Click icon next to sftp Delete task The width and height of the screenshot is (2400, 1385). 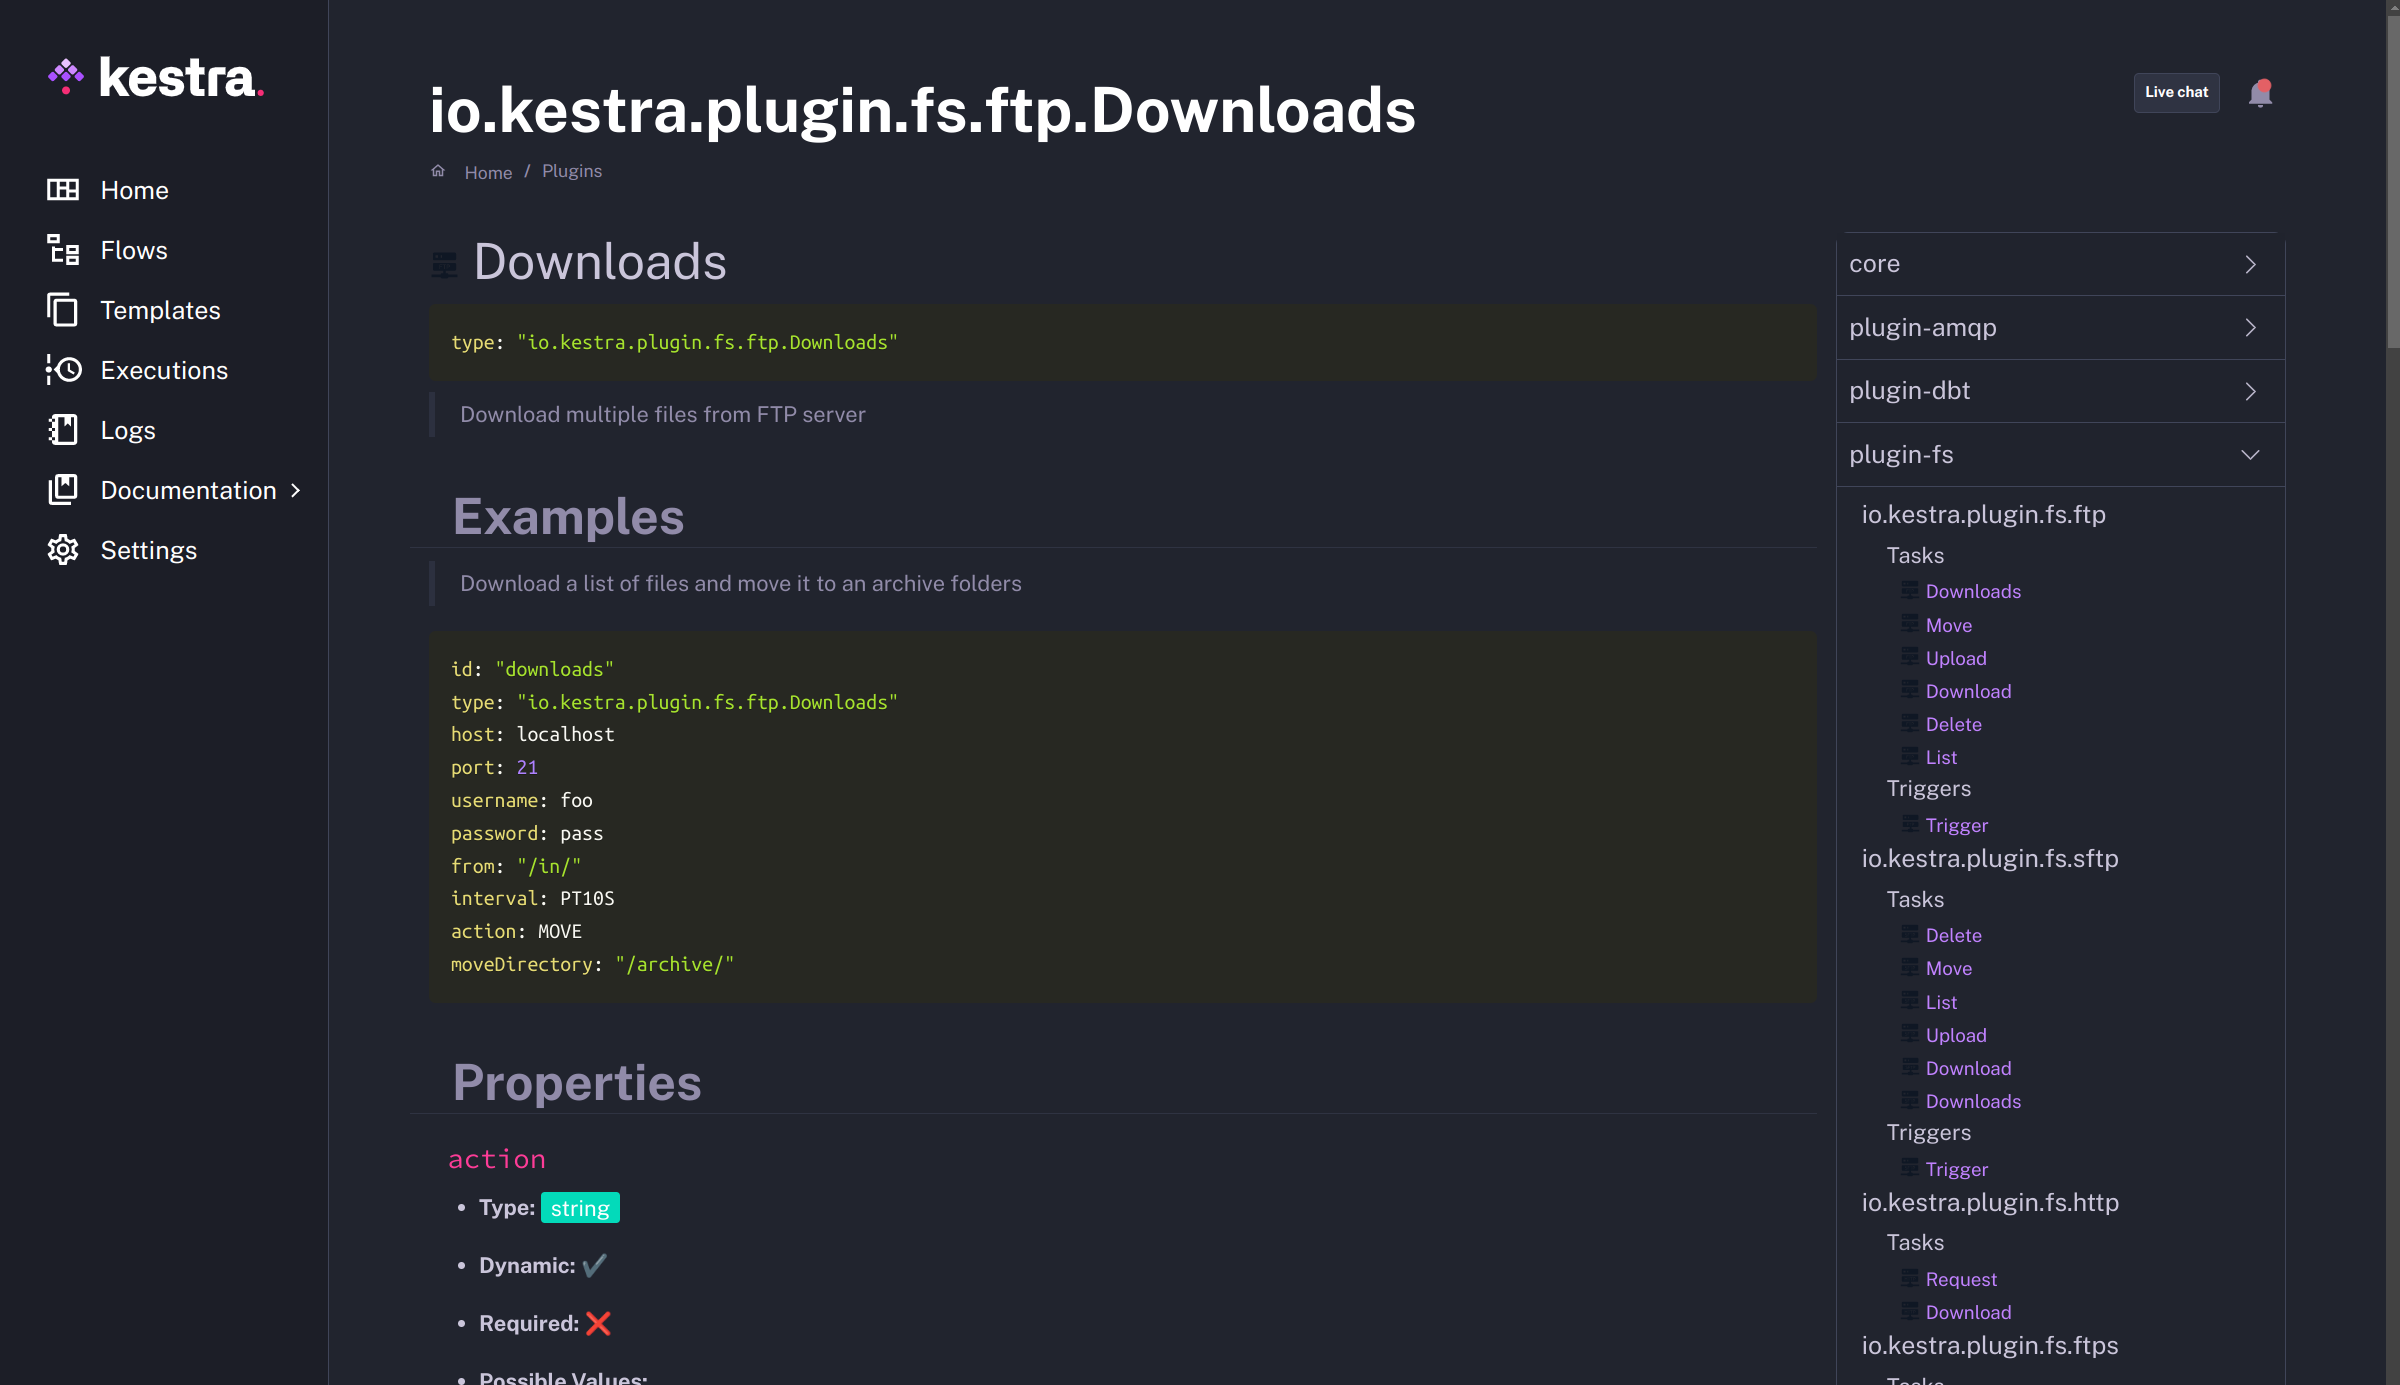pyautogui.click(x=1910, y=934)
